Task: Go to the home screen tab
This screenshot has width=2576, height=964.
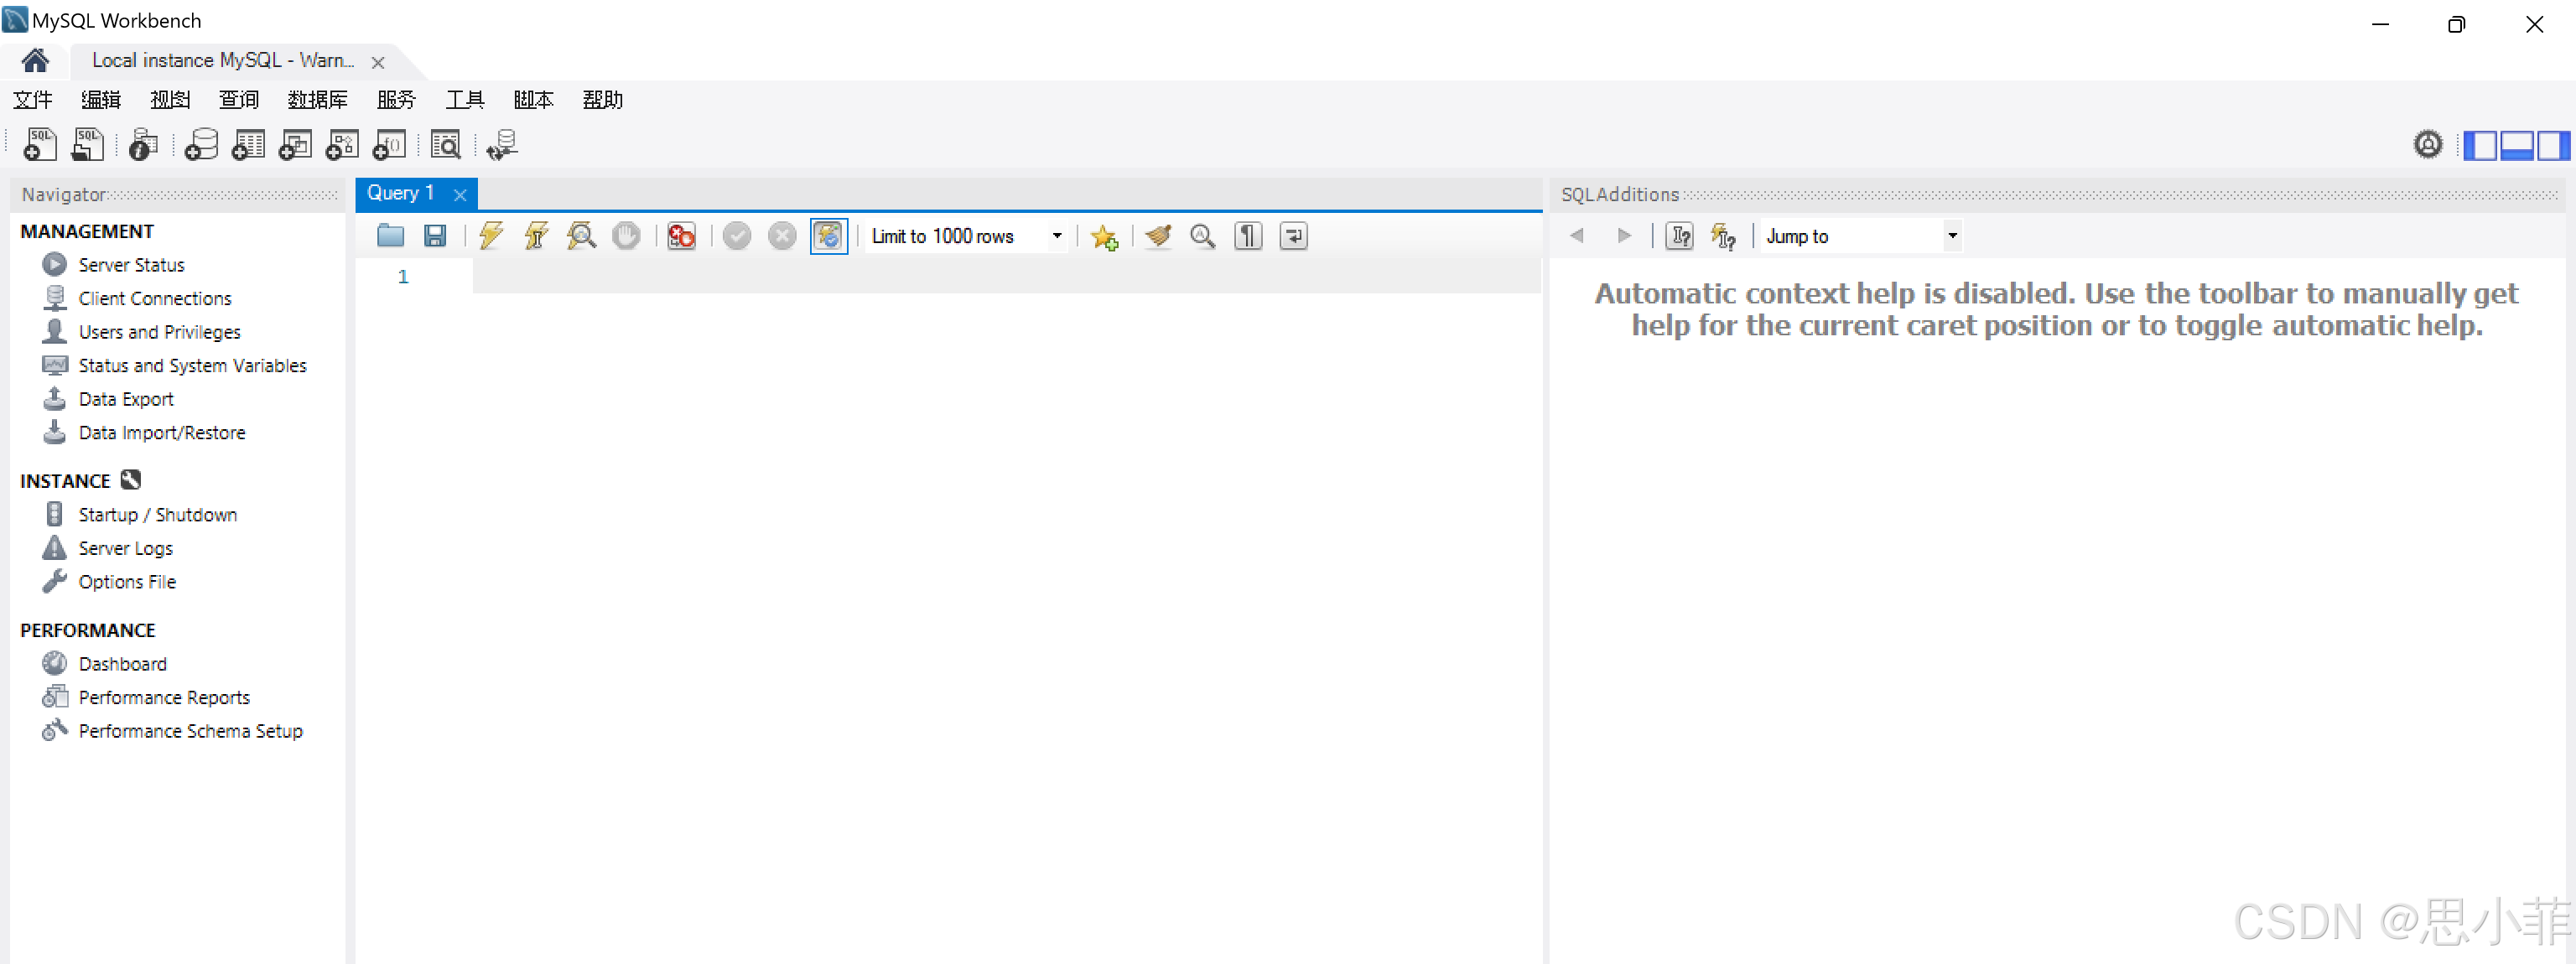Action: tap(35, 61)
